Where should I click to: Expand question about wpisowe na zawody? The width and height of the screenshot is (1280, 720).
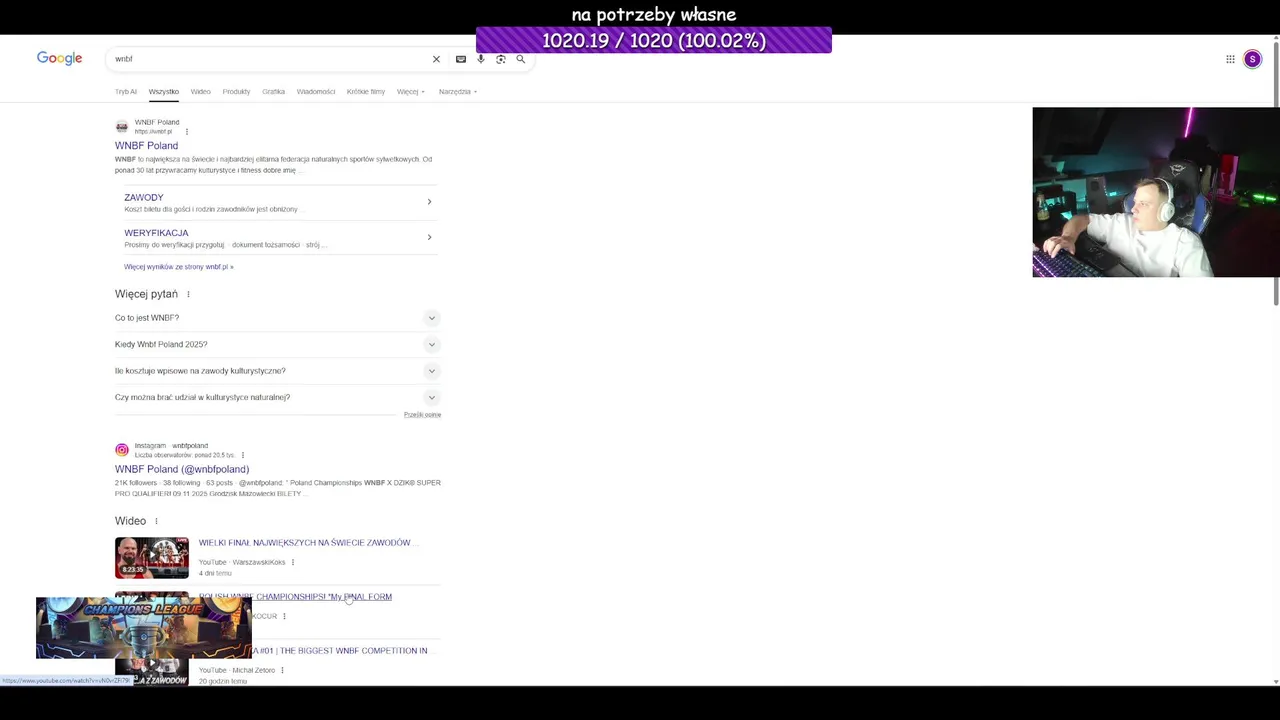(x=278, y=371)
